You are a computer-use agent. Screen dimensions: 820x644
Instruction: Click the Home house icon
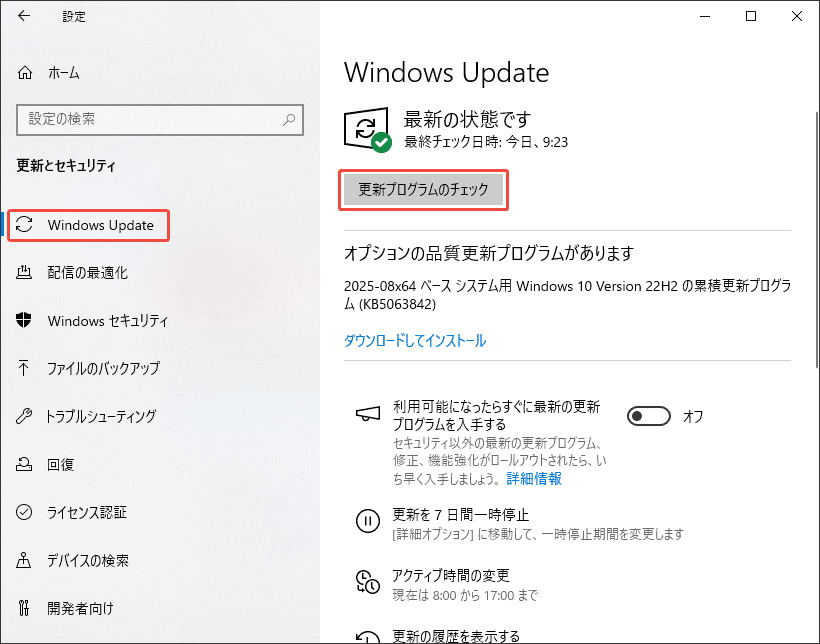[x=25, y=73]
